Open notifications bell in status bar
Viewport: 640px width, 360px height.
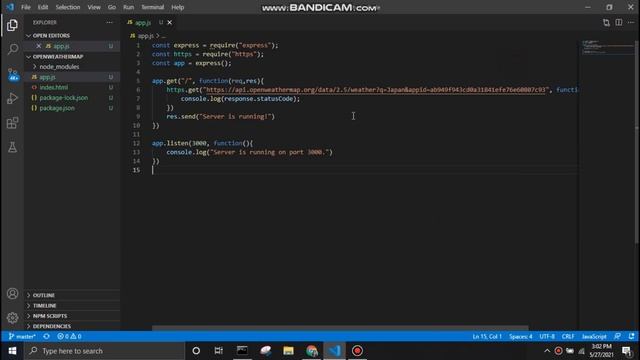coord(631,336)
